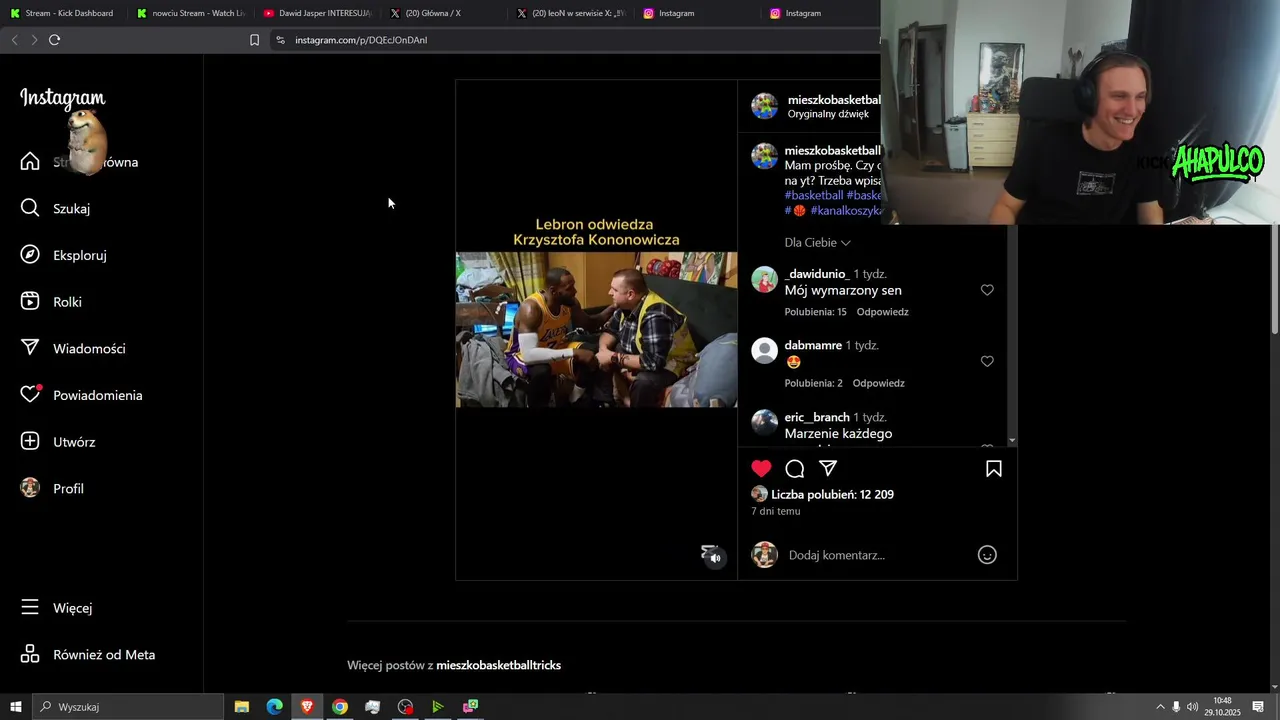
Task: Reply to dabmamre's comment via Odpowiedz
Action: click(x=878, y=383)
